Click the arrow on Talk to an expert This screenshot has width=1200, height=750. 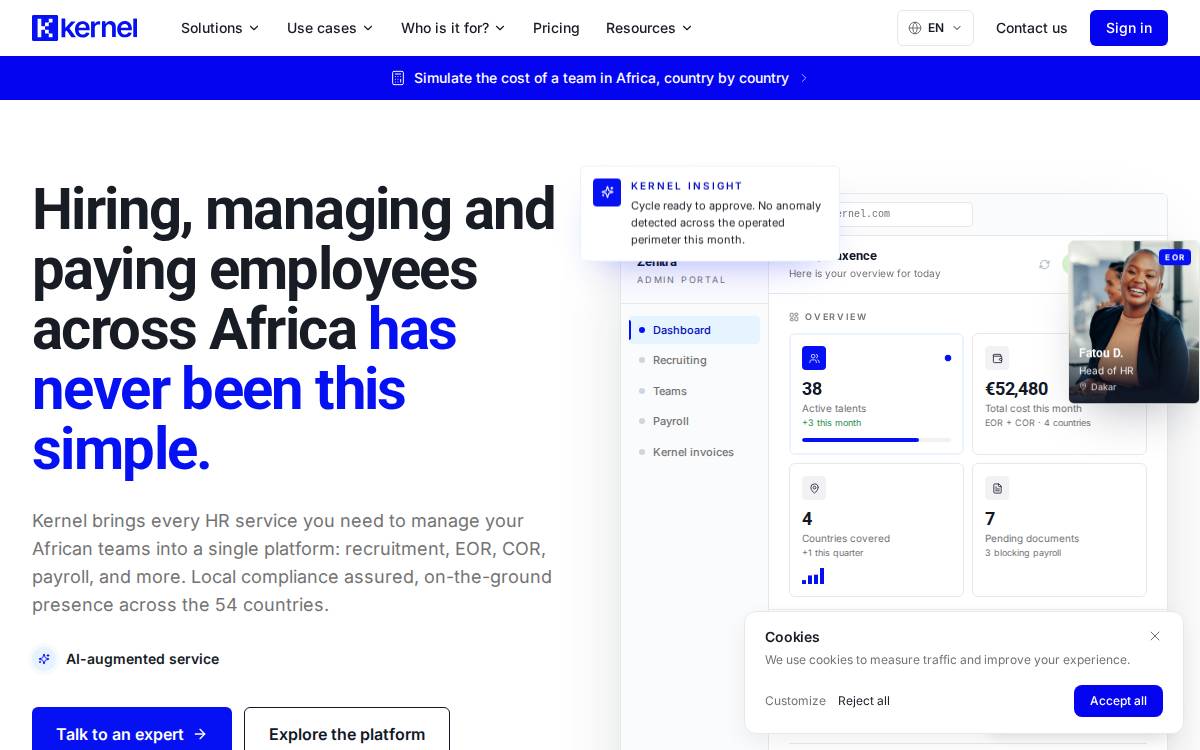200,734
